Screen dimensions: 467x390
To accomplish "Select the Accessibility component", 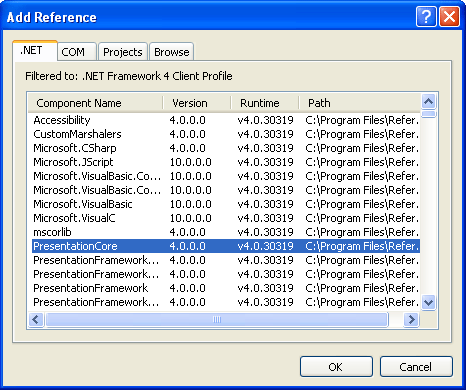I will point(226,120).
